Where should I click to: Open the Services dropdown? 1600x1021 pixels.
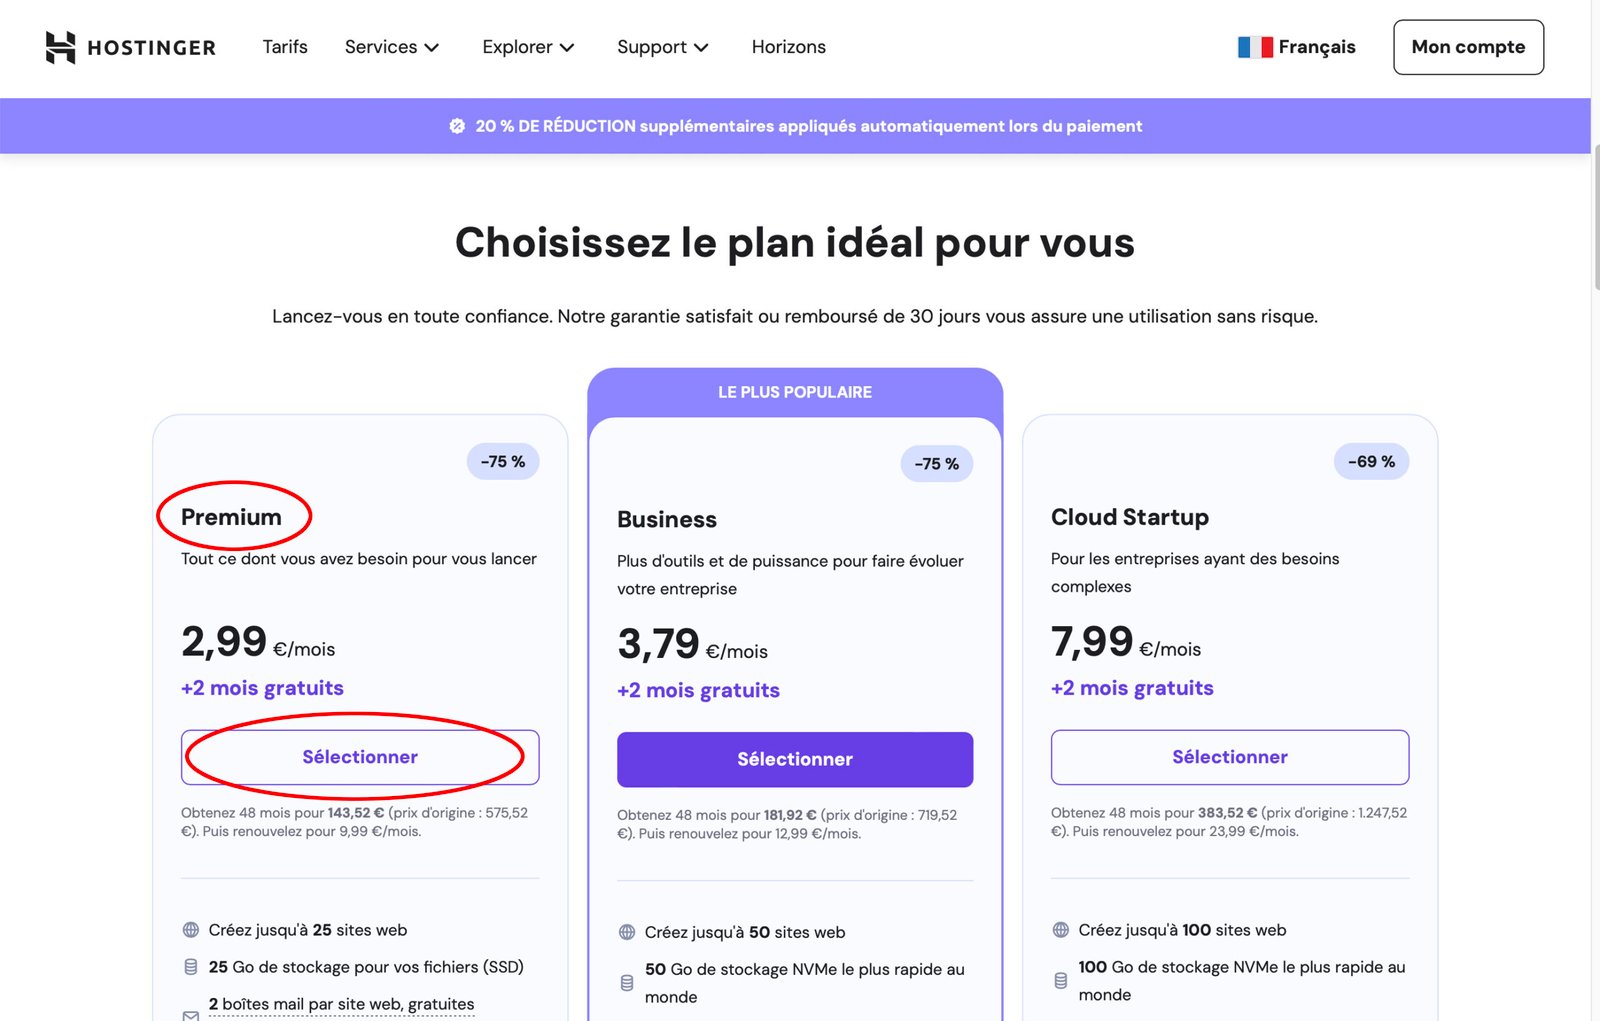[x=391, y=46]
